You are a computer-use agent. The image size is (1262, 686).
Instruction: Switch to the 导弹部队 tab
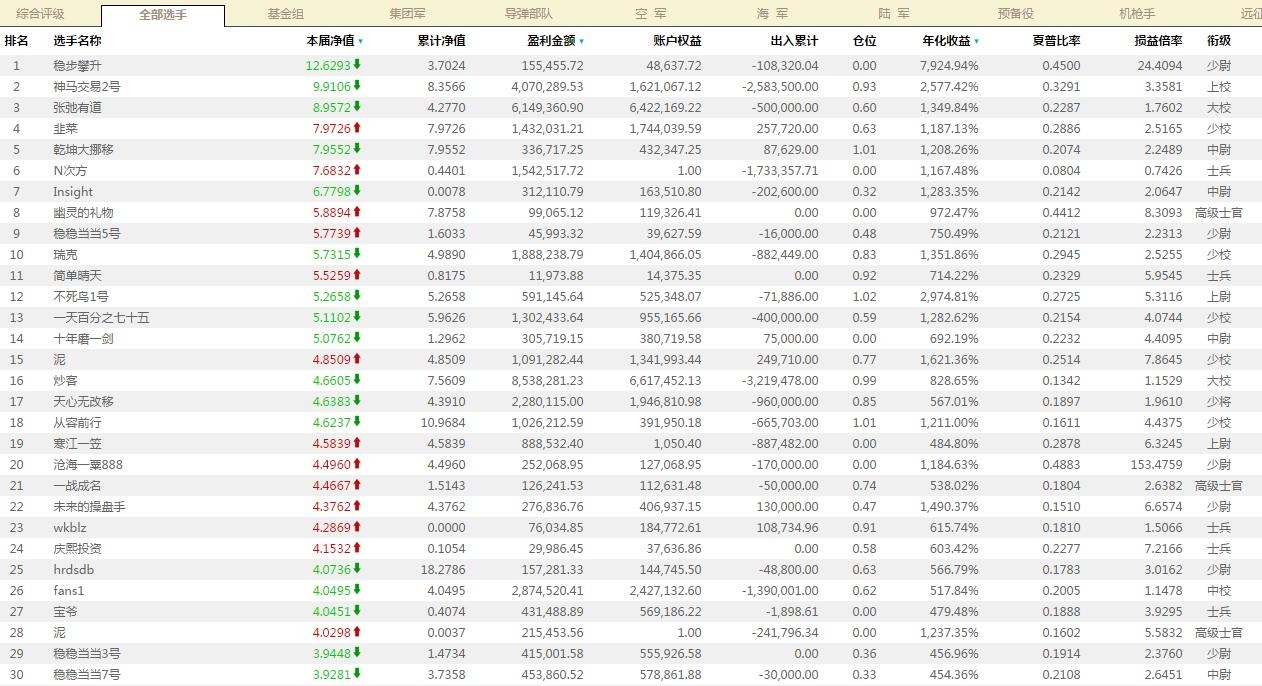[x=529, y=14]
